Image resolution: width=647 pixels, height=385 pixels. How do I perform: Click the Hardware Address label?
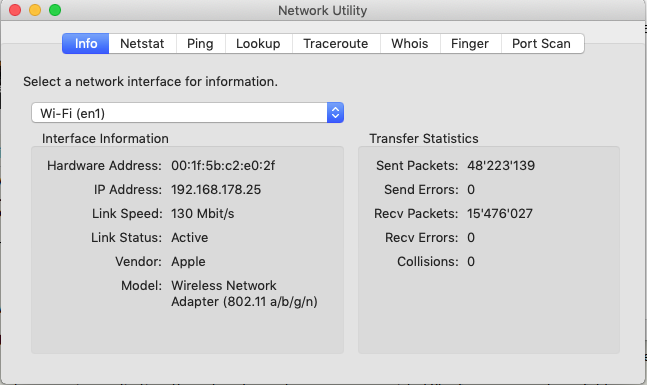104,165
